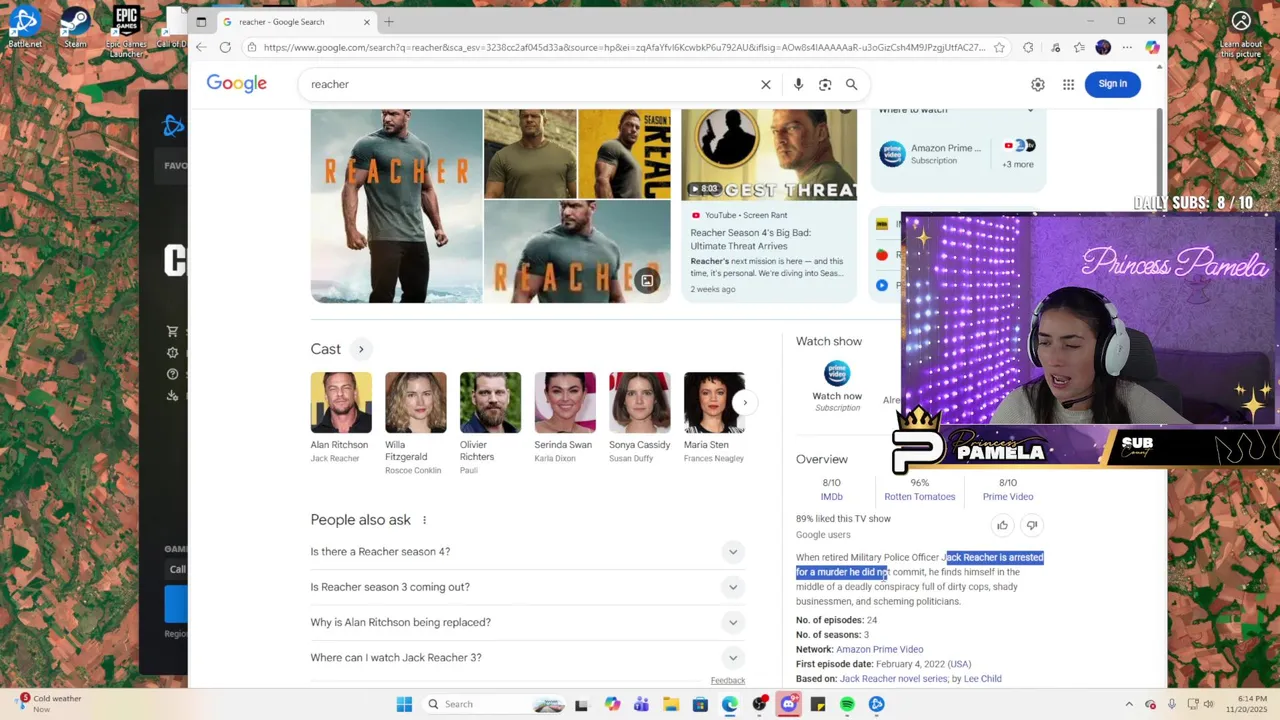Screen dimensions: 1280x720
Task: Launch Steam desktop shortcut
Action: (75, 27)
